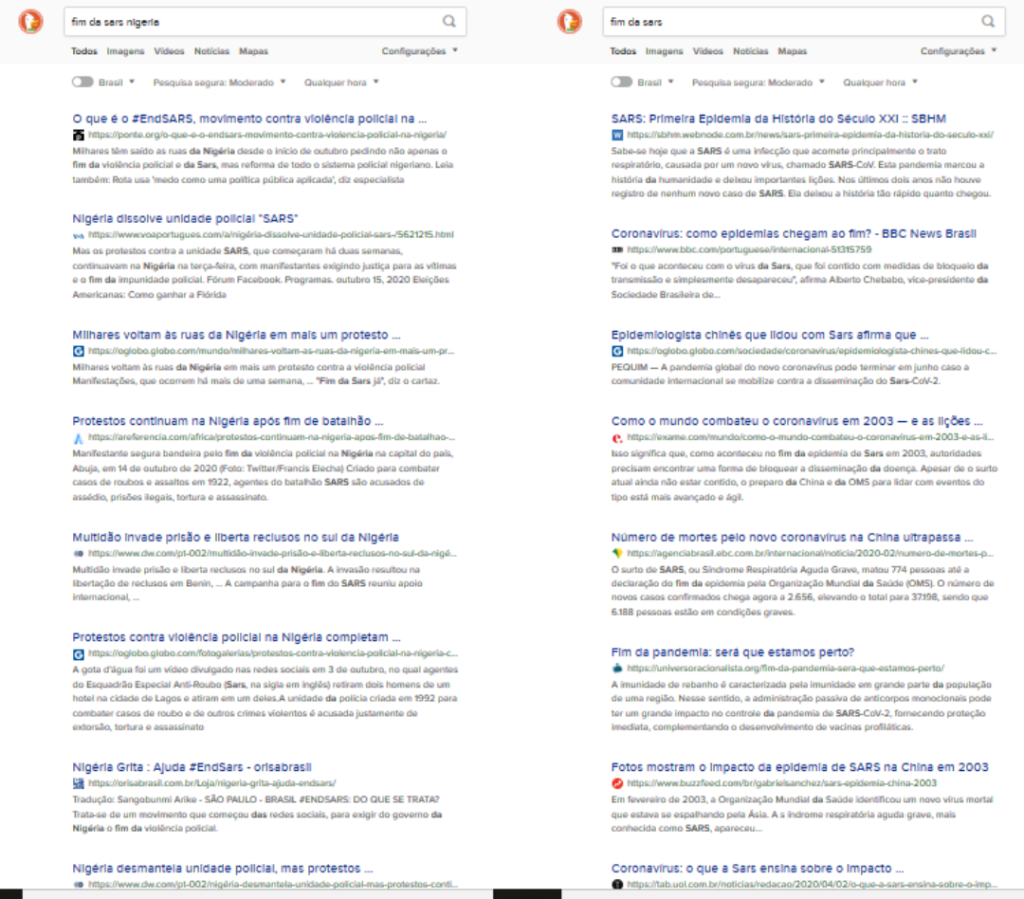
Task: Open 'Multidão invade prisão' result
Action: (236, 537)
